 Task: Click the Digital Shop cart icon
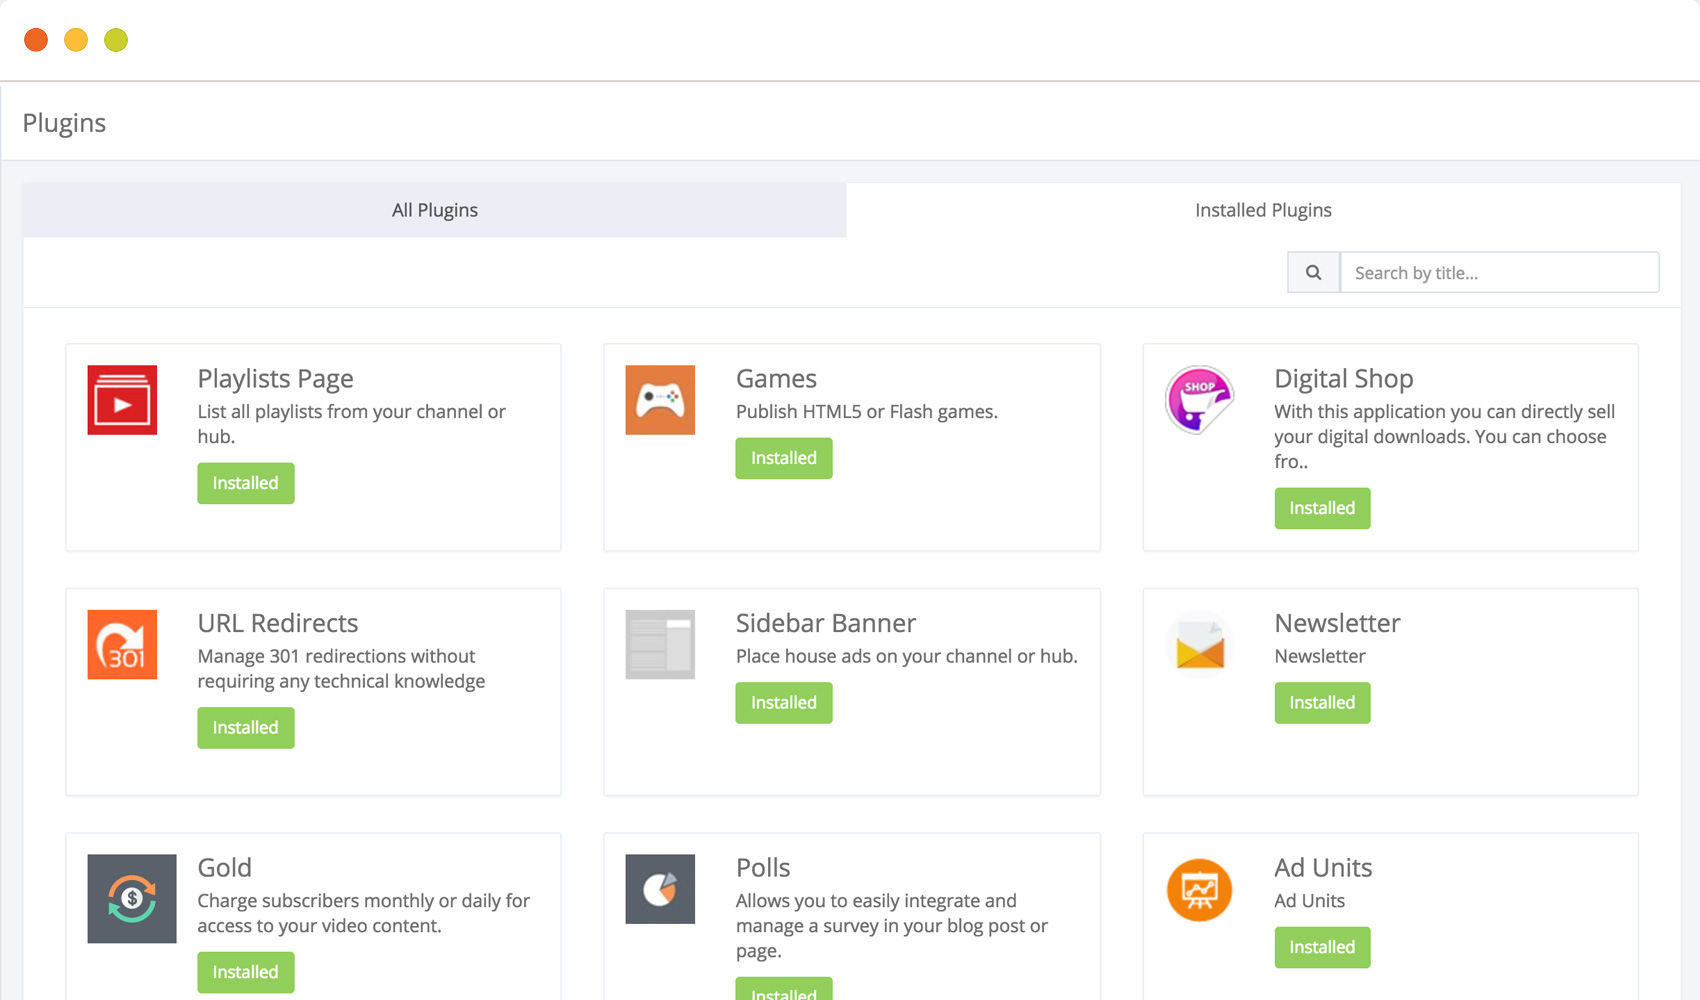tap(1199, 400)
